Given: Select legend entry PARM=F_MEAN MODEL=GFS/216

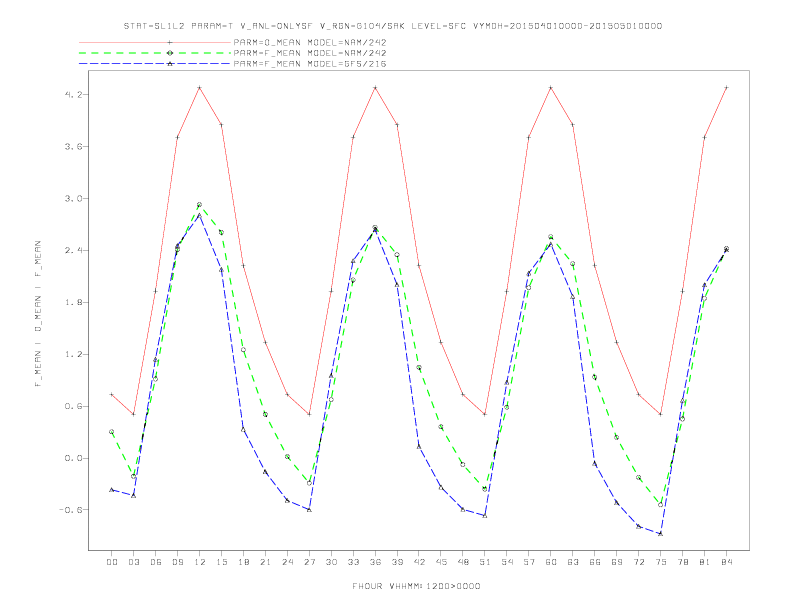Looking at the screenshot, I should click(310, 64).
